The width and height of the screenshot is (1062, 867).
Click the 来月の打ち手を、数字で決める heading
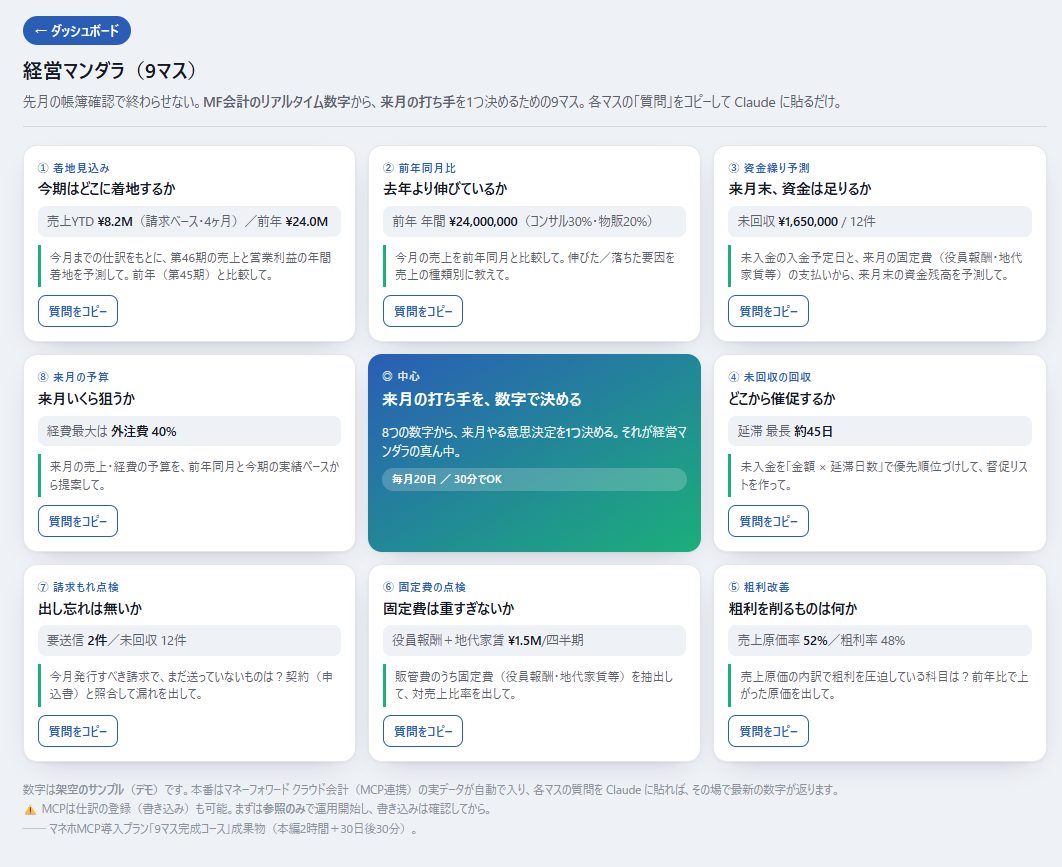[x=482, y=400]
